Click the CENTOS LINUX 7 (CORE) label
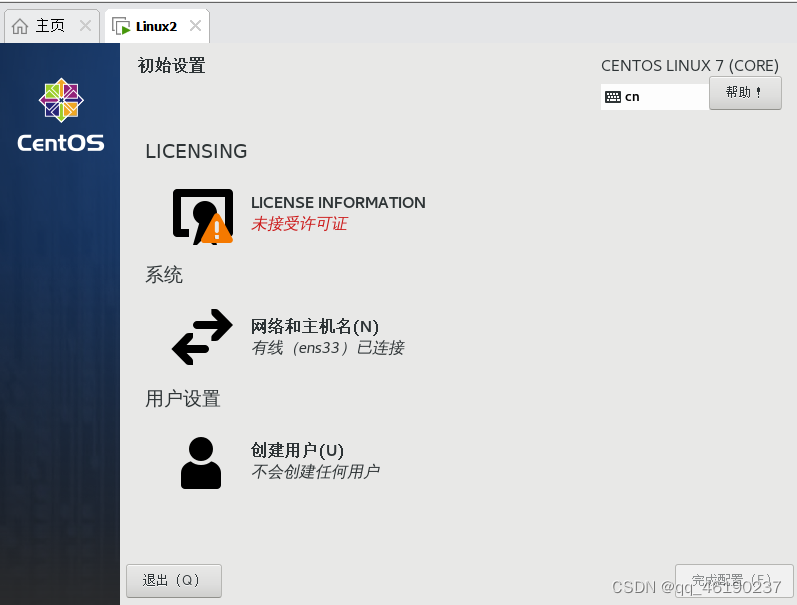Image resolution: width=797 pixels, height=605 pixels. [x=690, y=66]
